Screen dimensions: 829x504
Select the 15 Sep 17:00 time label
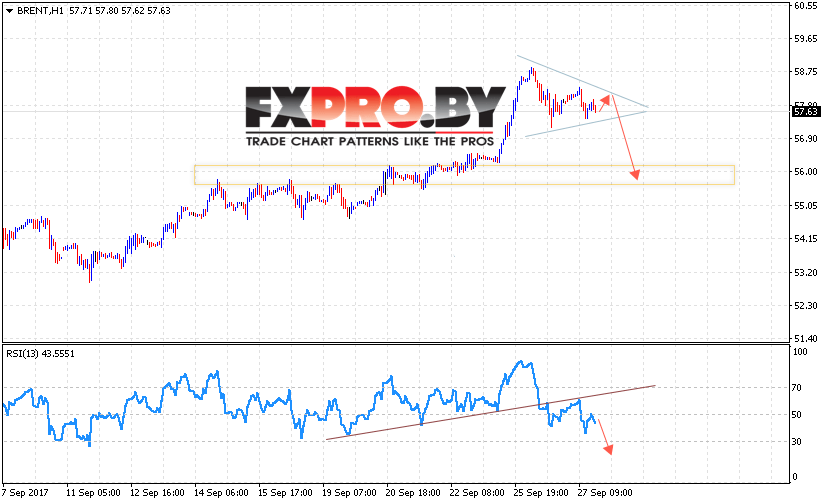click(285, 493)
